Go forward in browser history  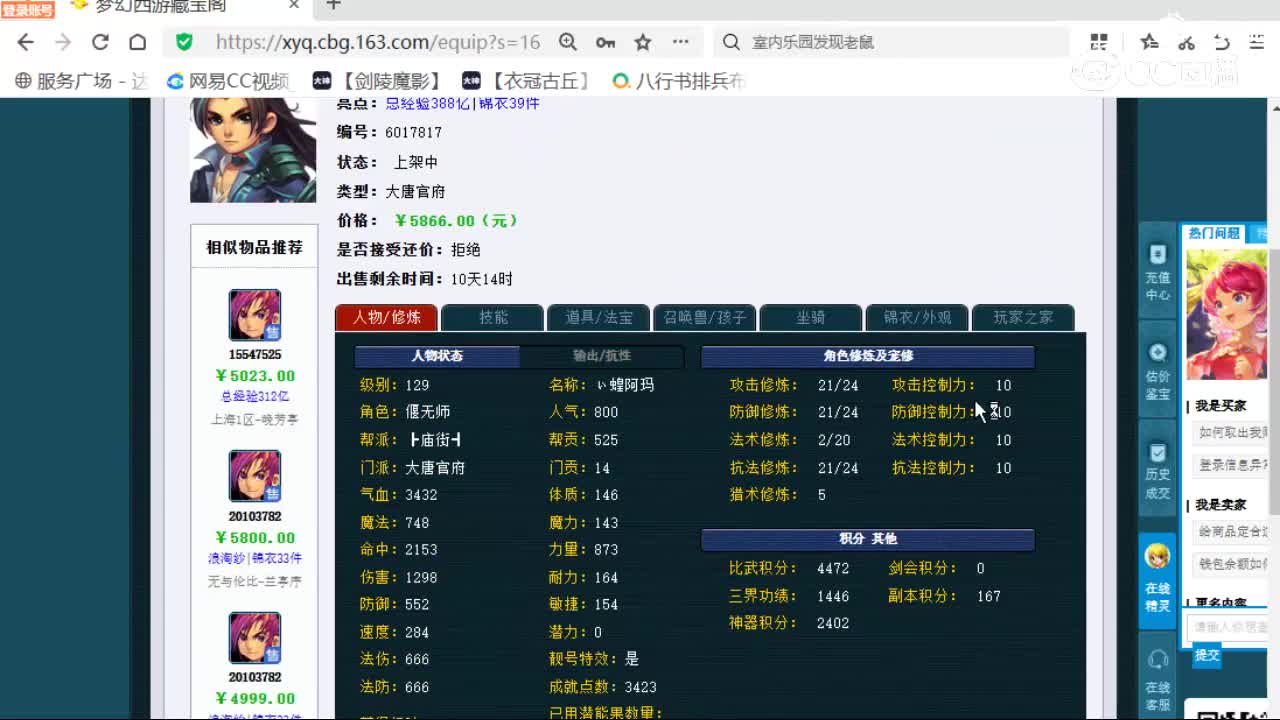click(63, 42)
